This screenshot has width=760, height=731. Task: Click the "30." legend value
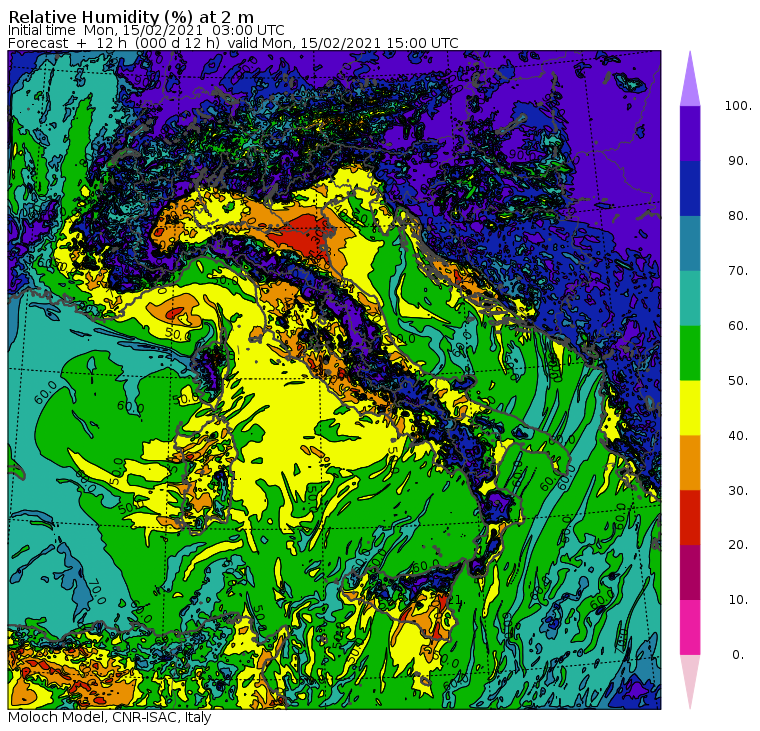738,491
